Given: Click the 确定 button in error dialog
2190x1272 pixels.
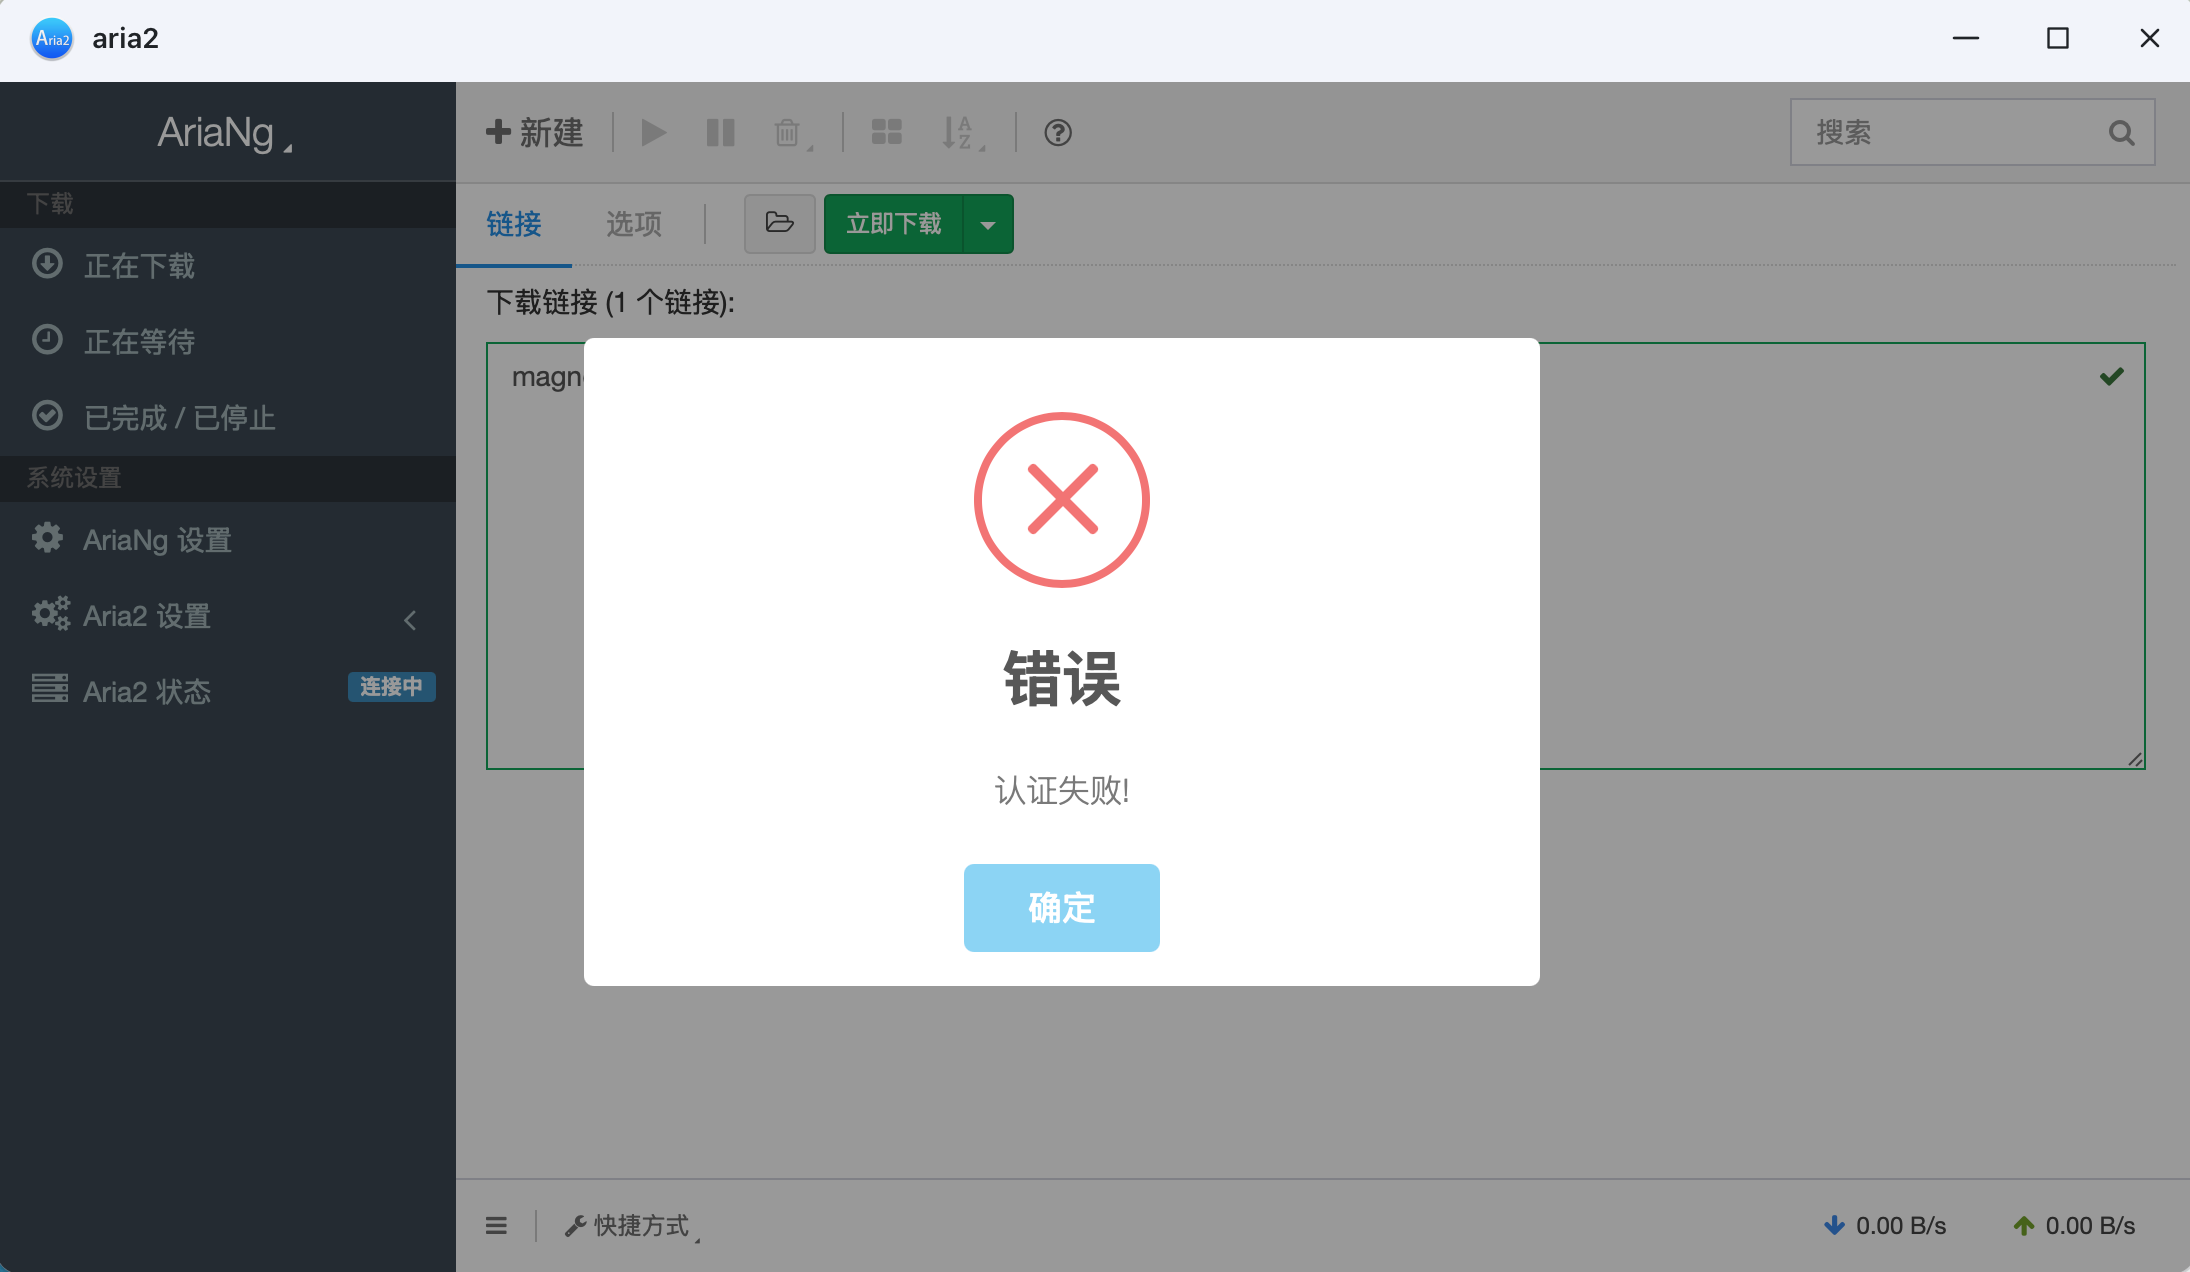Looking at the screenshot, I should point(1061,907).
